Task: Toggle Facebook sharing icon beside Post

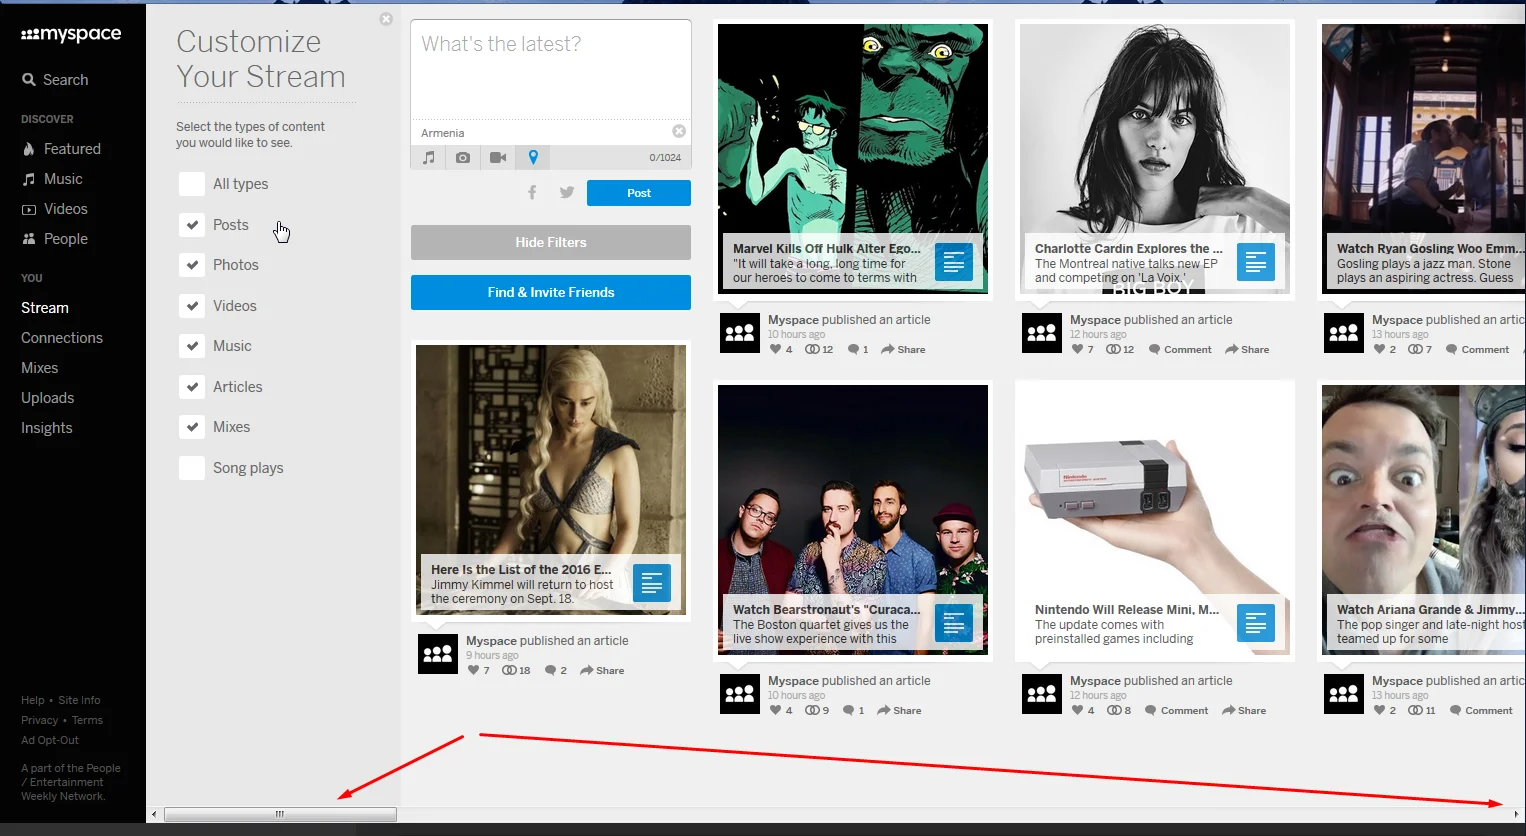Action: pos(532,193)
